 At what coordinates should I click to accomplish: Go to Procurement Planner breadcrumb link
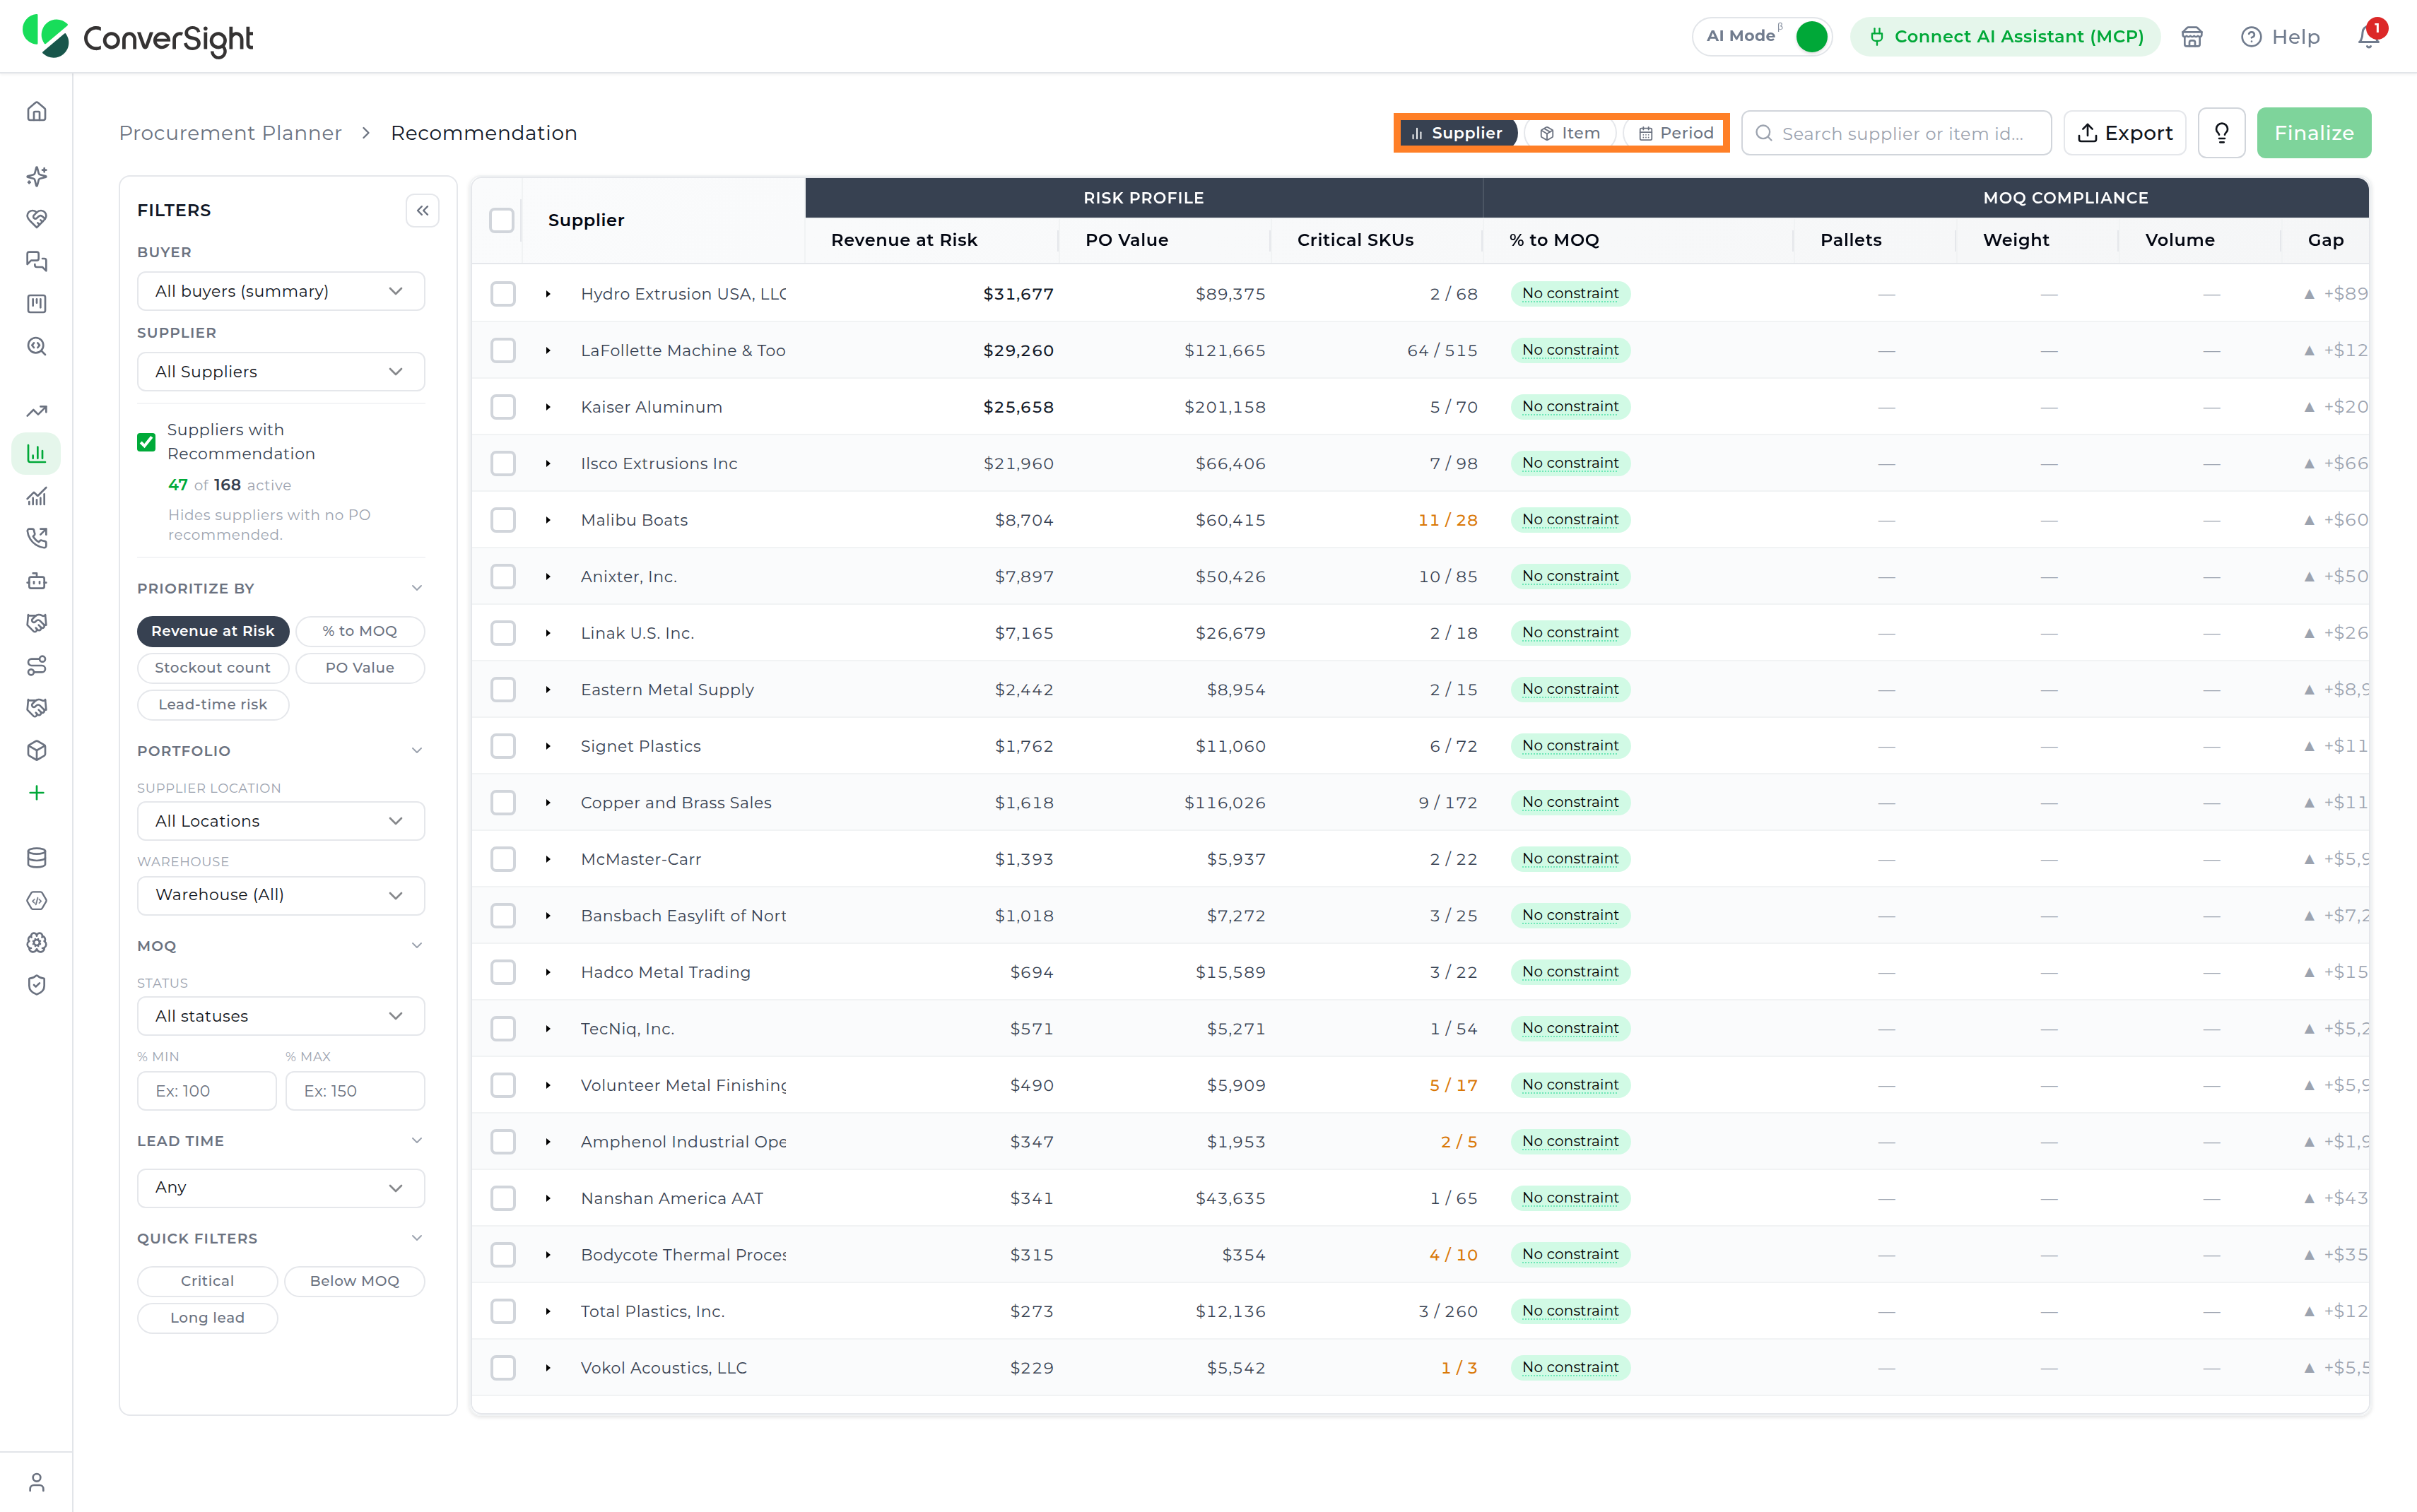point(230,133)
